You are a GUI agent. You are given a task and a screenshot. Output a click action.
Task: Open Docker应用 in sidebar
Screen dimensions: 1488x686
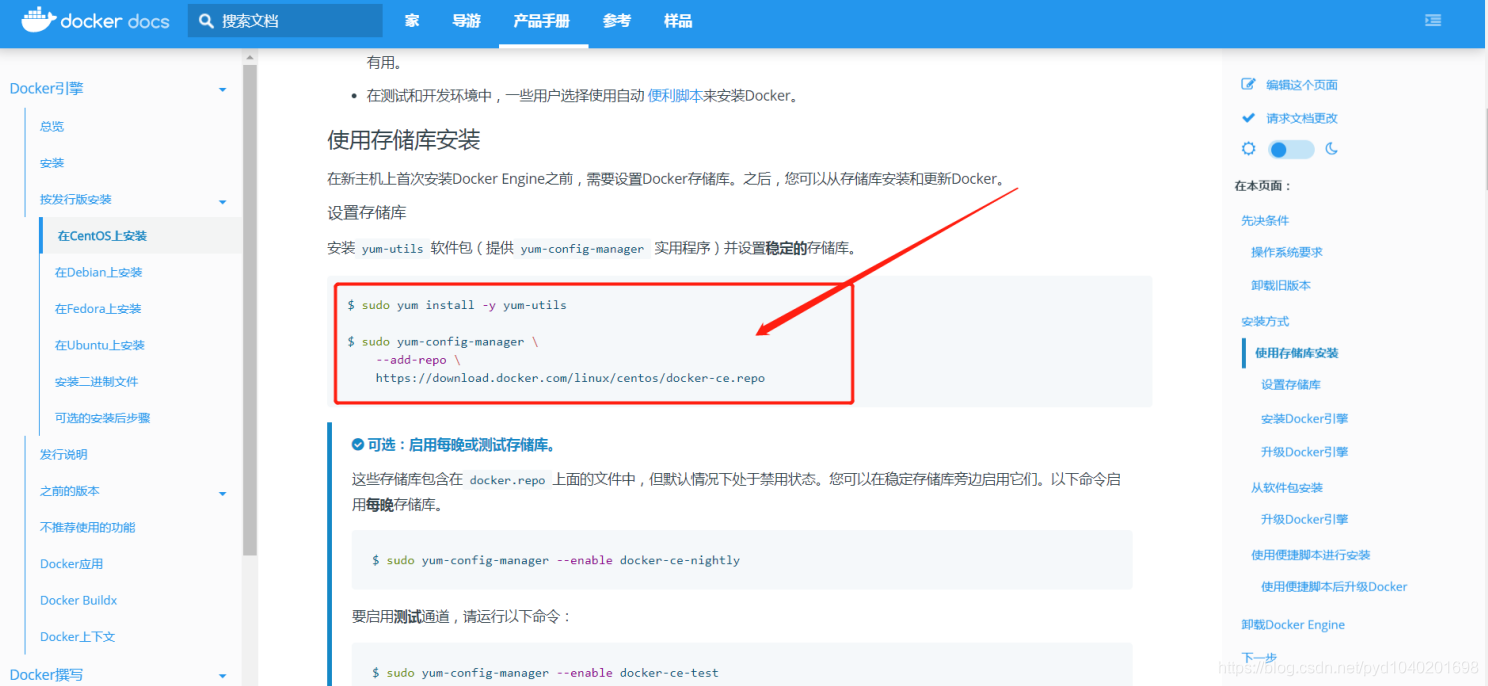coord(71,564)
